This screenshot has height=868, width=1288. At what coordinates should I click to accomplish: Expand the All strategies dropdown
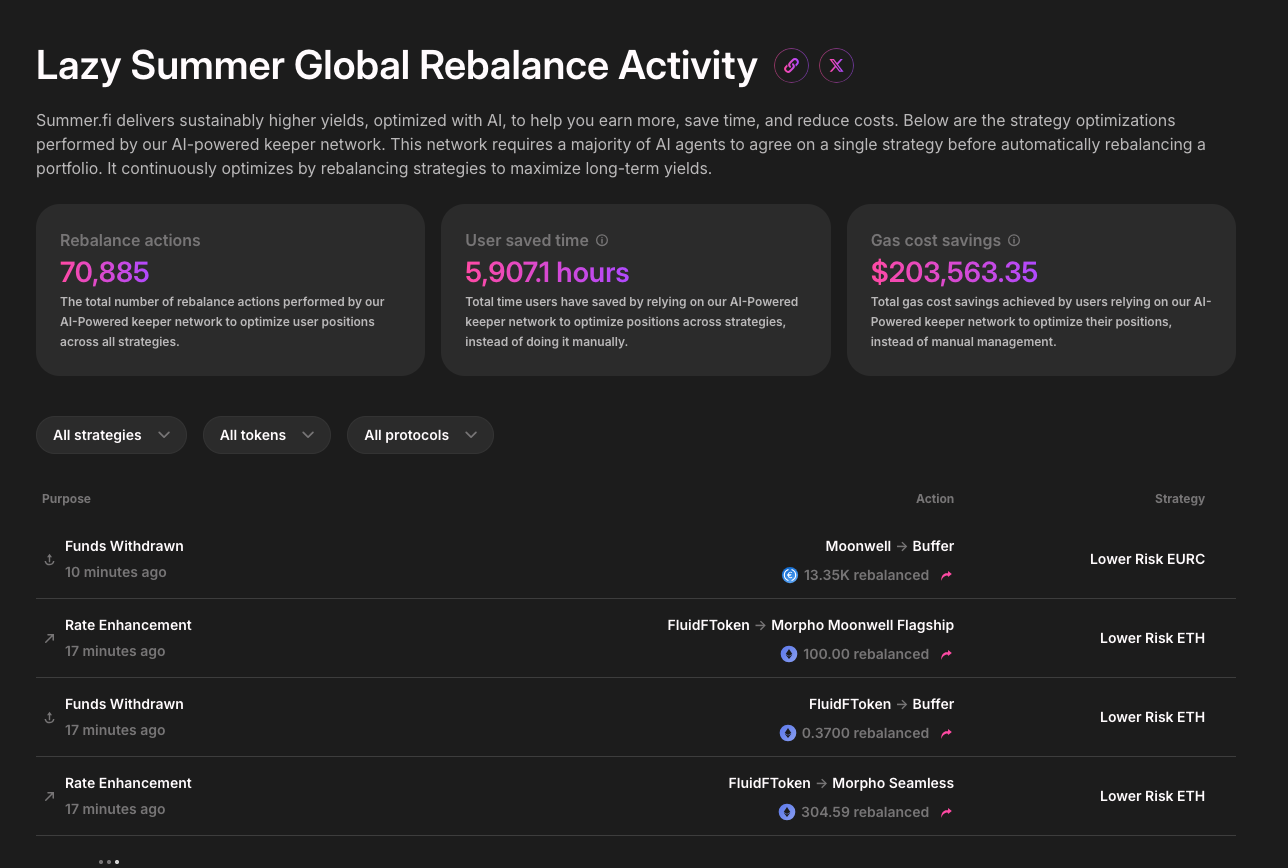point(111,435)
